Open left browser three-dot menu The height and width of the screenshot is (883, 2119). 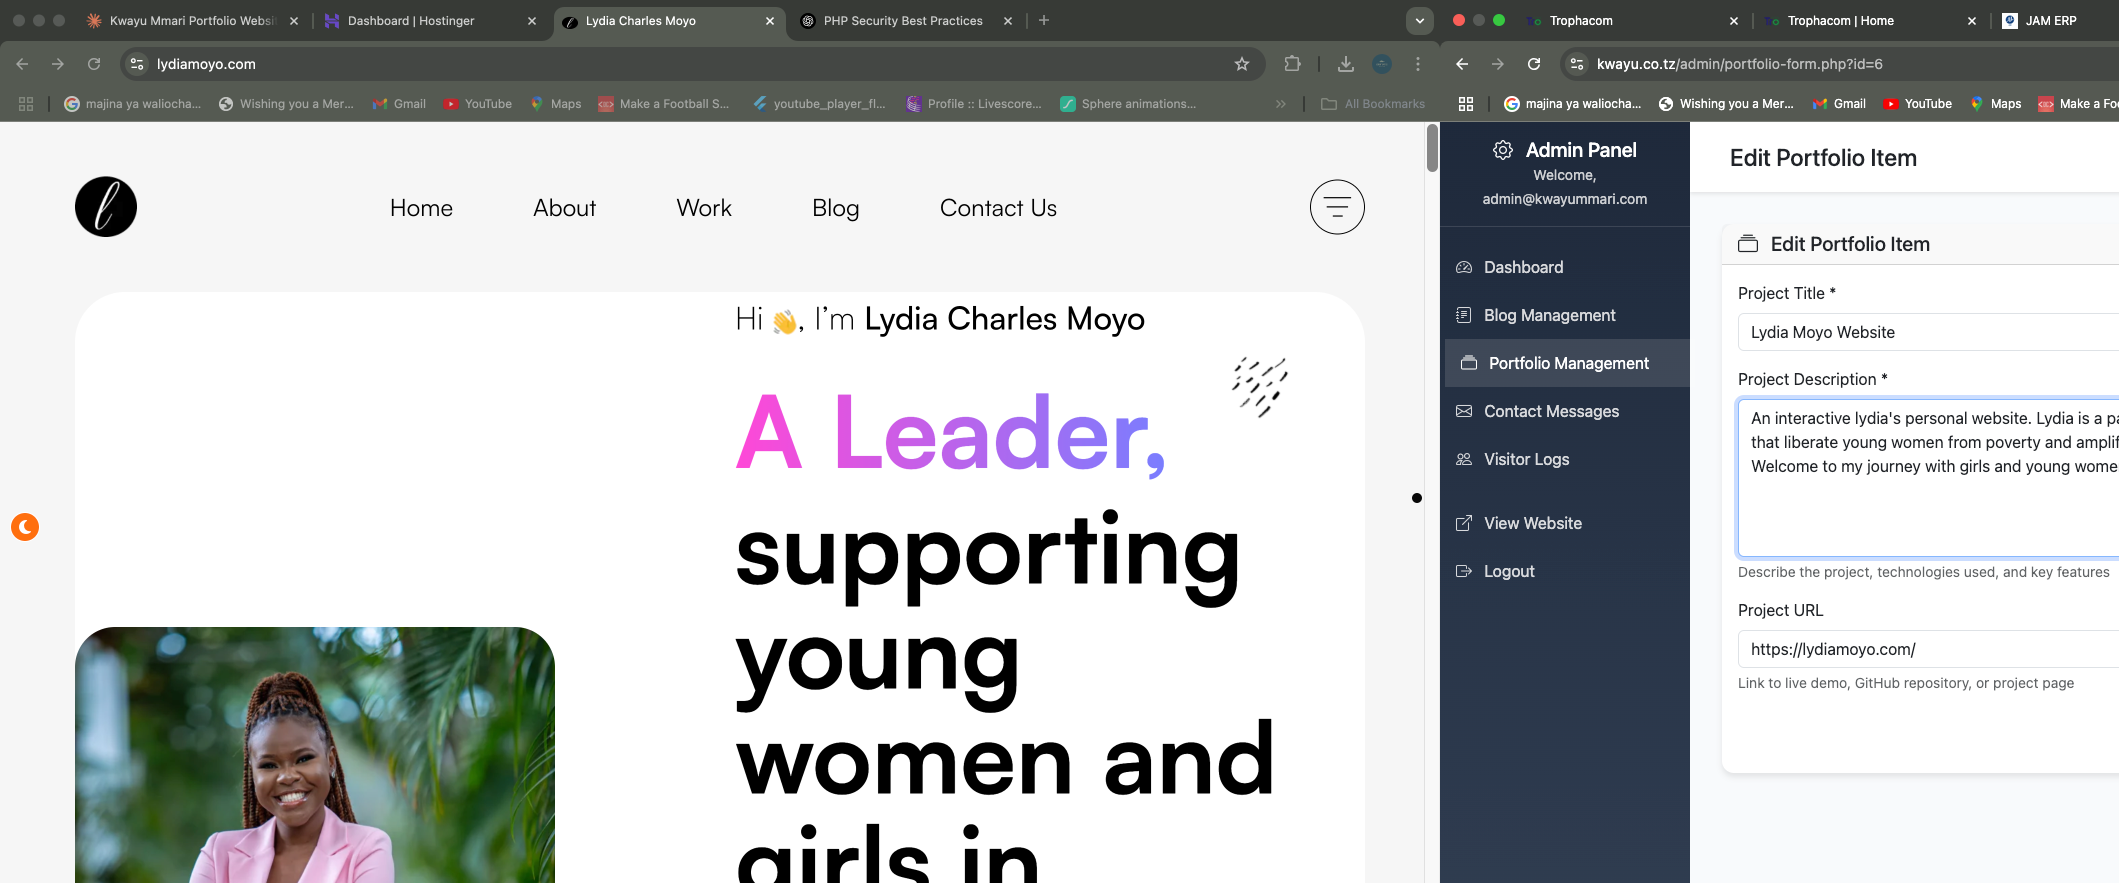coord(1418,64)
